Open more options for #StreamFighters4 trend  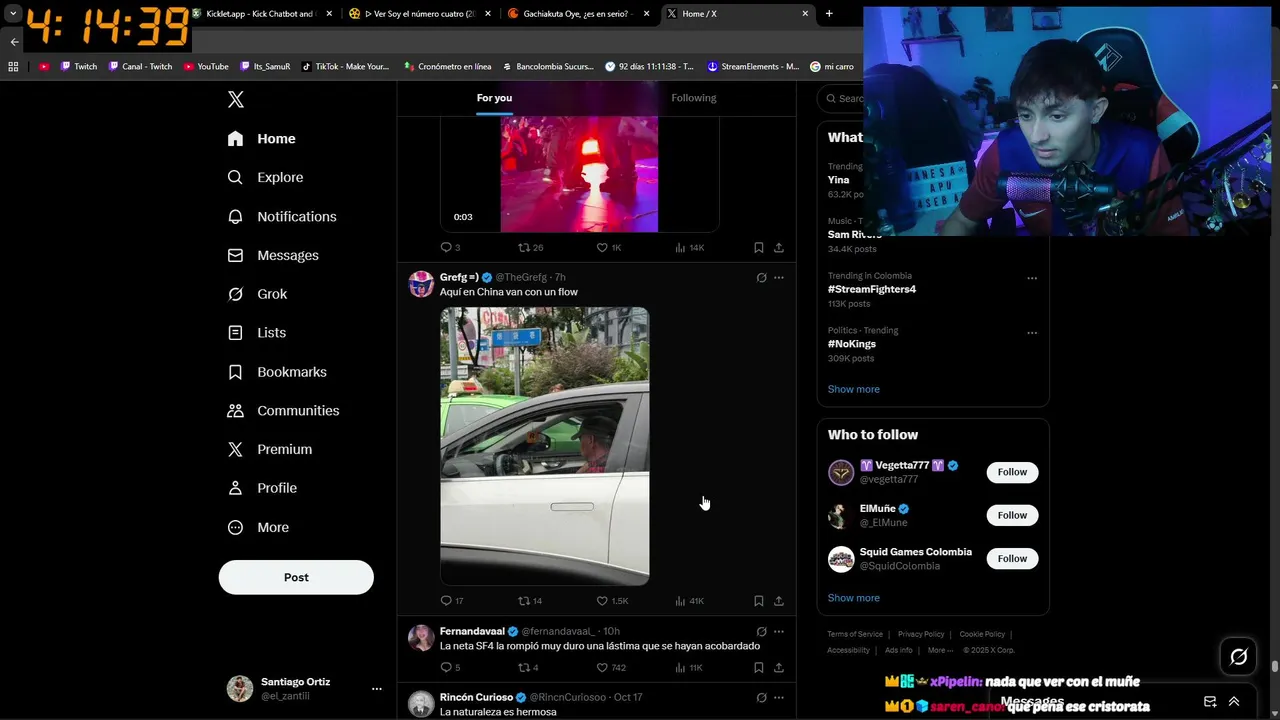pyautogui.click(x=1032, y=278)
